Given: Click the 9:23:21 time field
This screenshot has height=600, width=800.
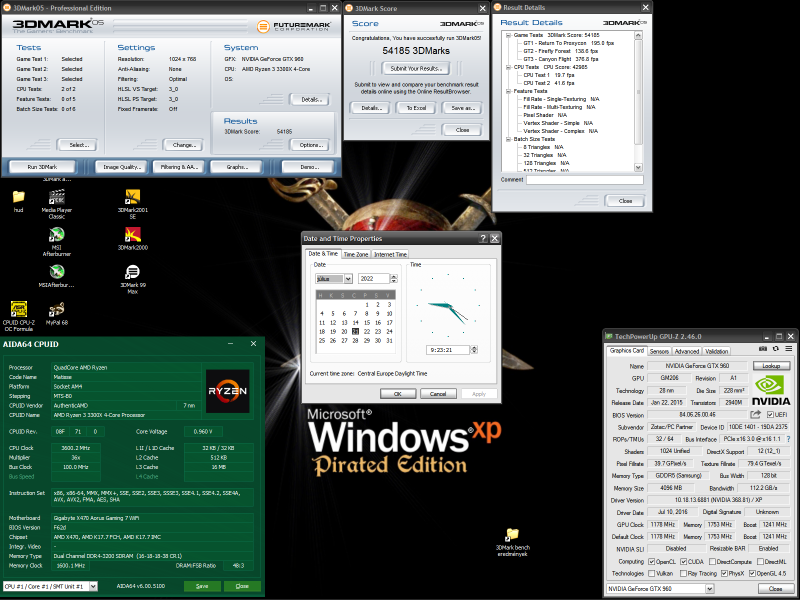Looking at the screenshot, I should click(x=448, y=349).
